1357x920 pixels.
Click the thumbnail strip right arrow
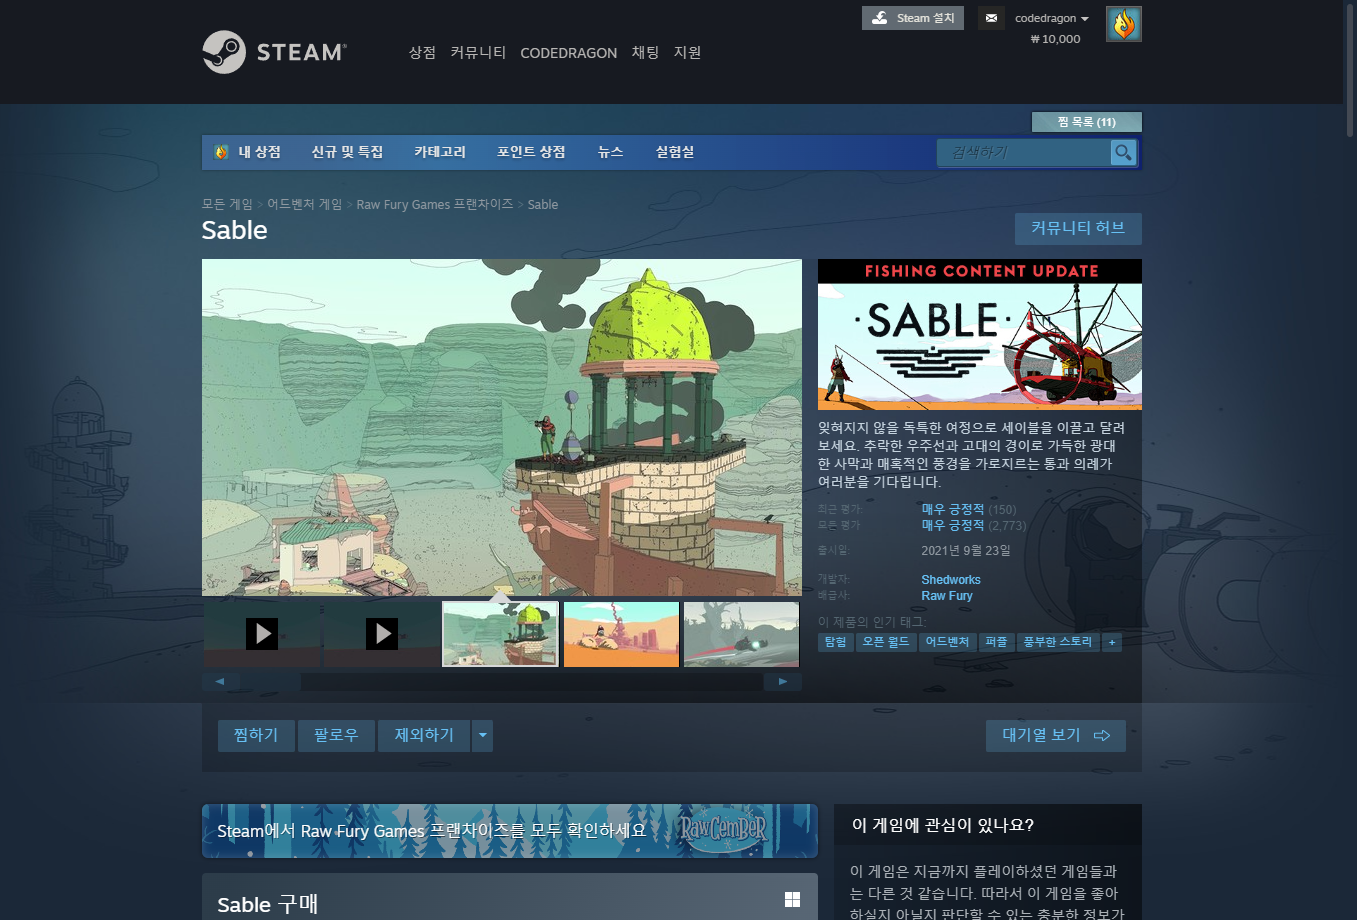coord(783,682)
